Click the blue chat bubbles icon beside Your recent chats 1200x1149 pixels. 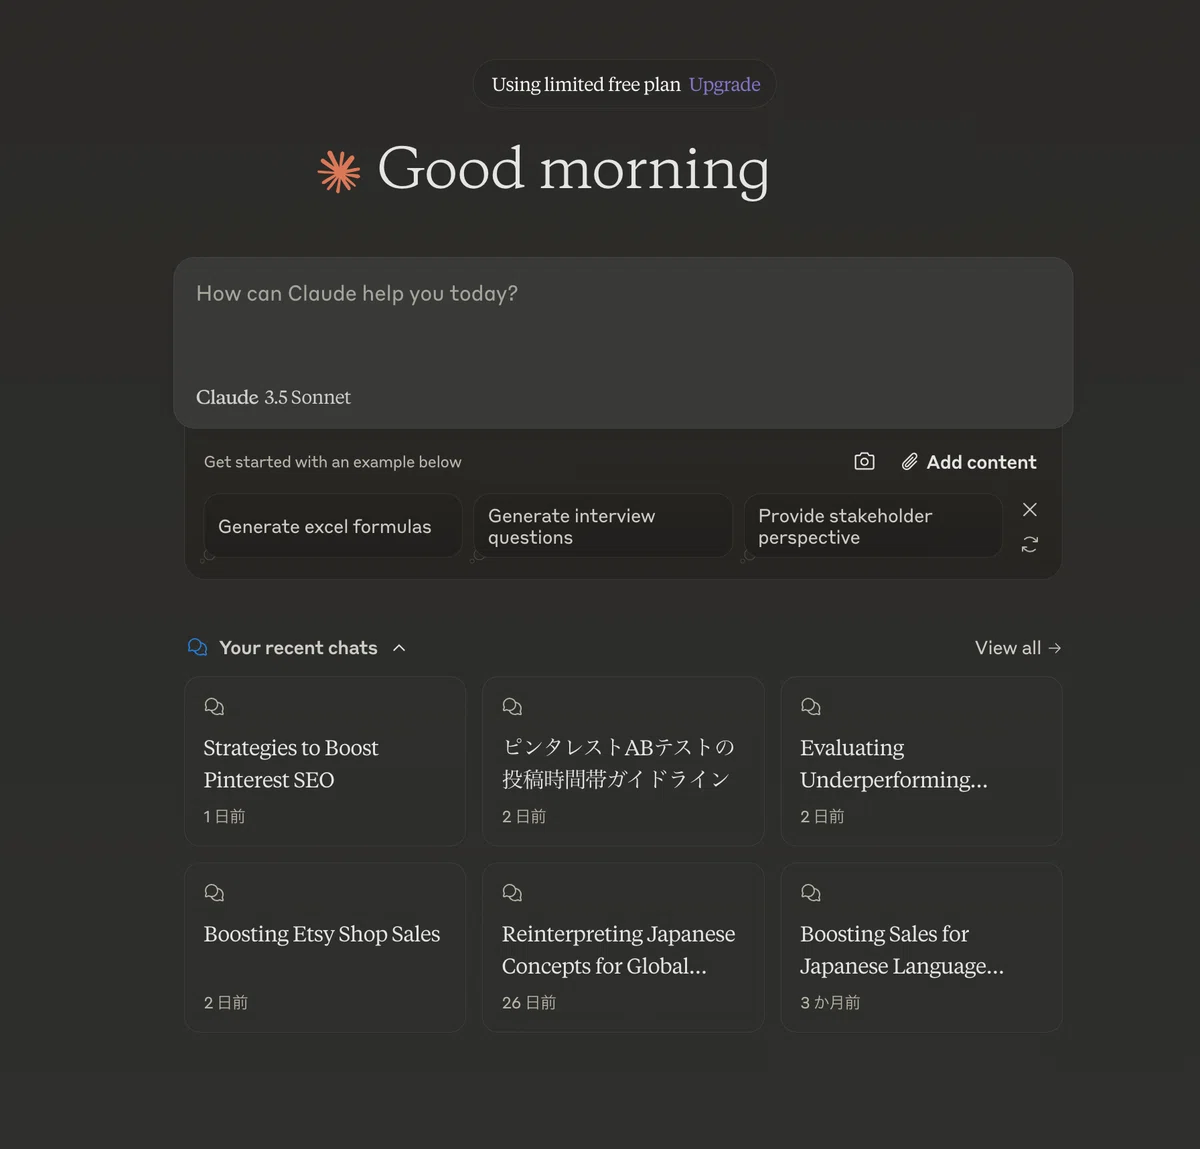point(198,647)
